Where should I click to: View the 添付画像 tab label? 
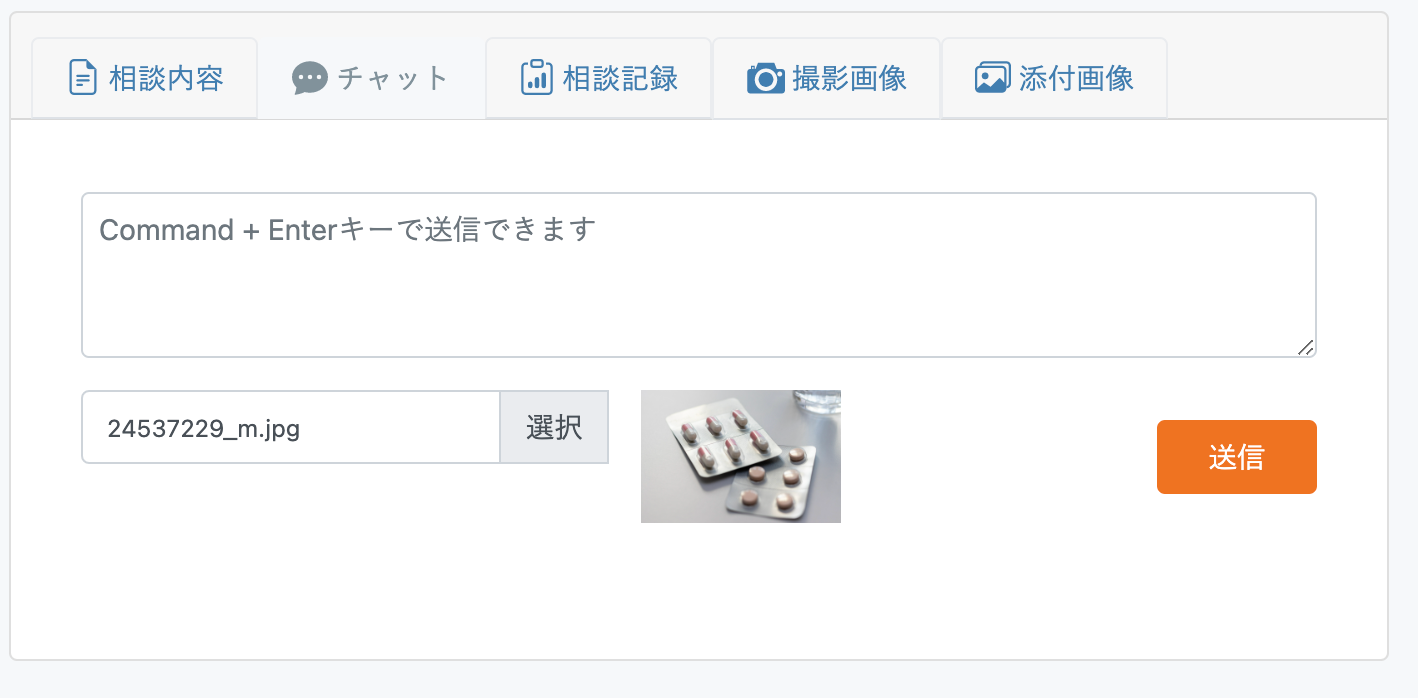(1076, 78)
